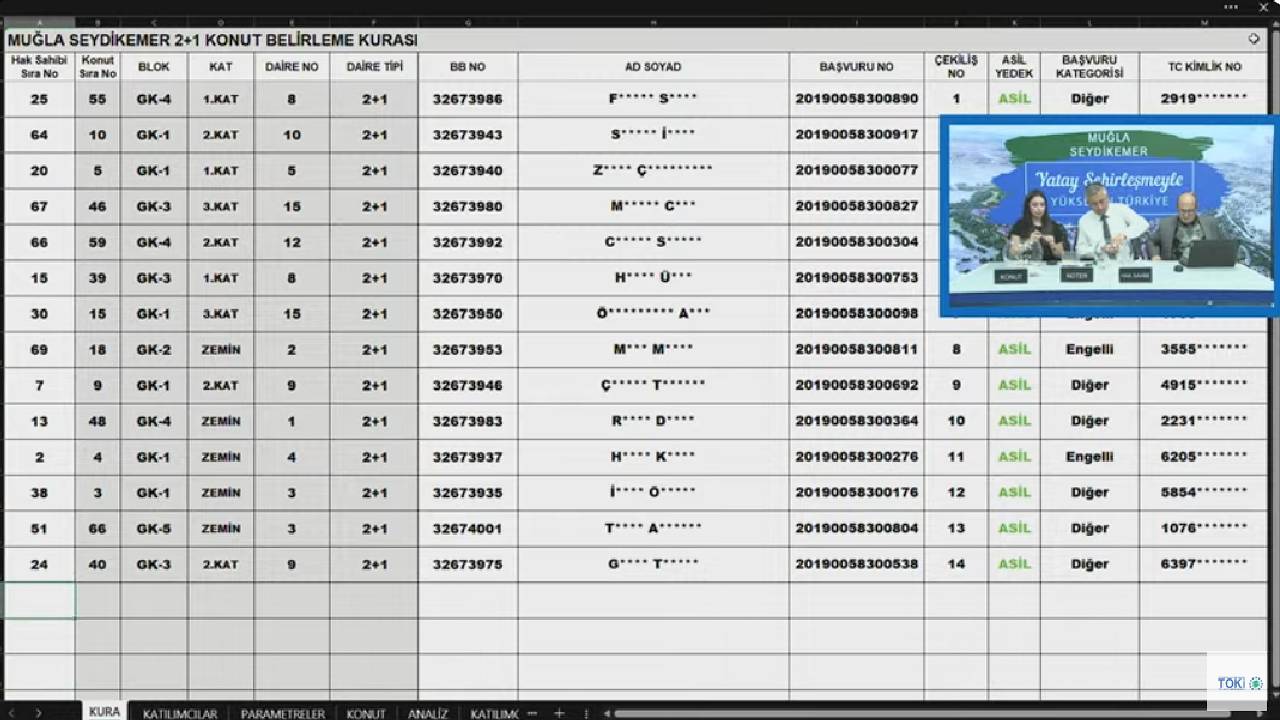Image resolution: width=1280 pixels, height=720 pixels.
Task: Click the tab bar splitter handle
Action: [586, 713]
